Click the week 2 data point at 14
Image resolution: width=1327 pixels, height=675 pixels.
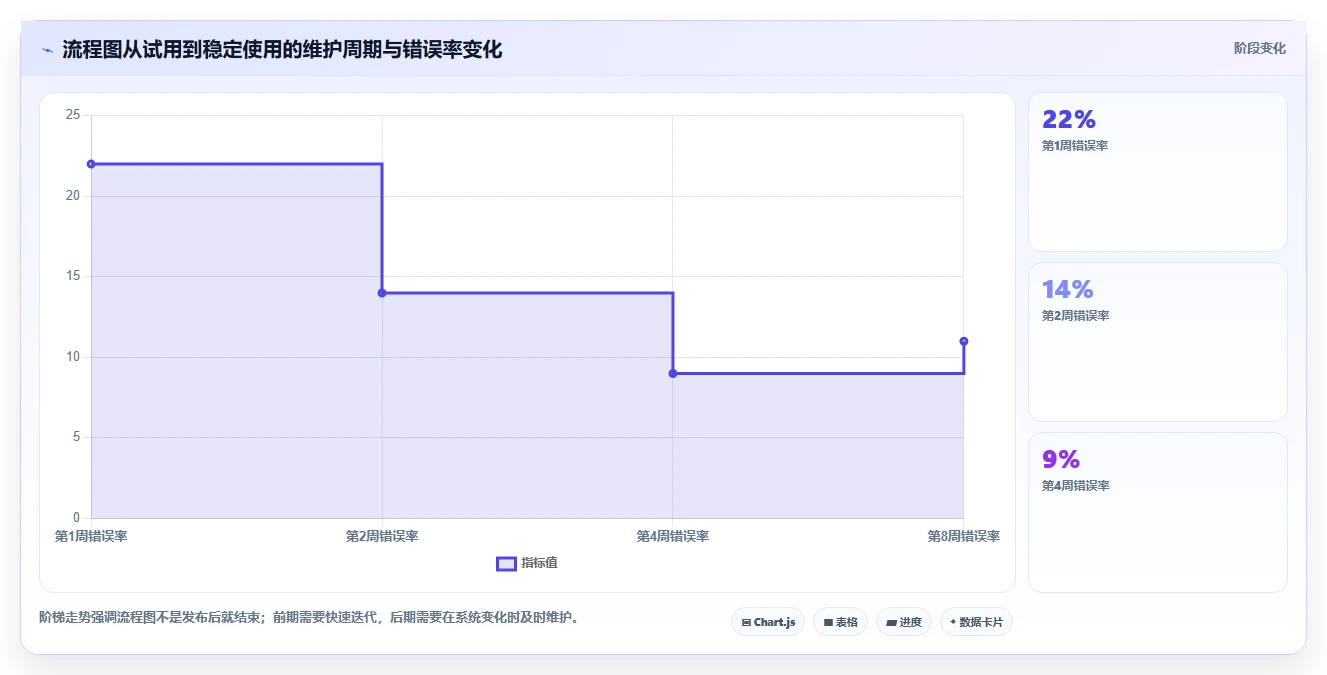(x=382, y=293)
